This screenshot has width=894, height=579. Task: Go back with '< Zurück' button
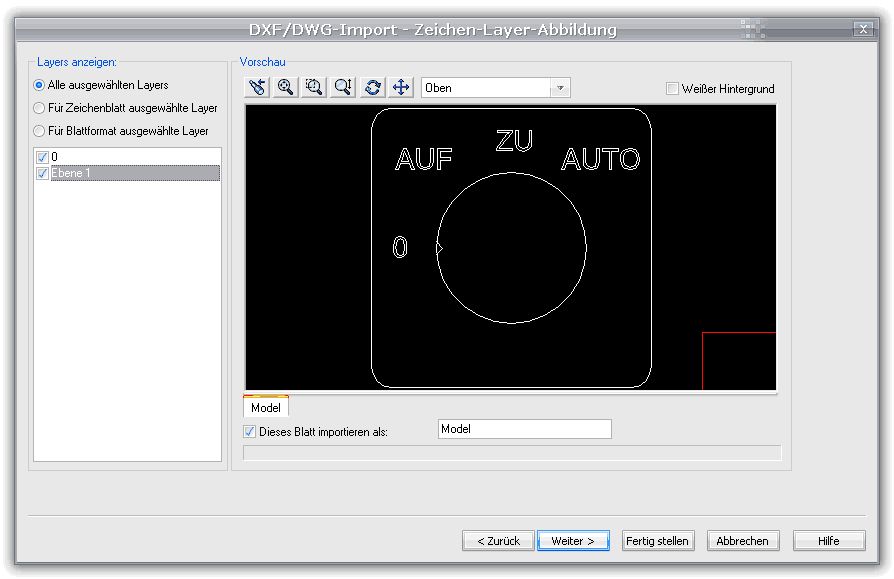[498, 541]
